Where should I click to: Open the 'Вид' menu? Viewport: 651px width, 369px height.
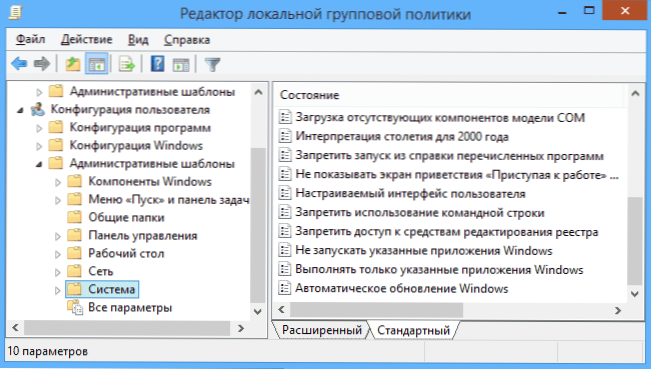pyautogui.click(x=138, y=39)
